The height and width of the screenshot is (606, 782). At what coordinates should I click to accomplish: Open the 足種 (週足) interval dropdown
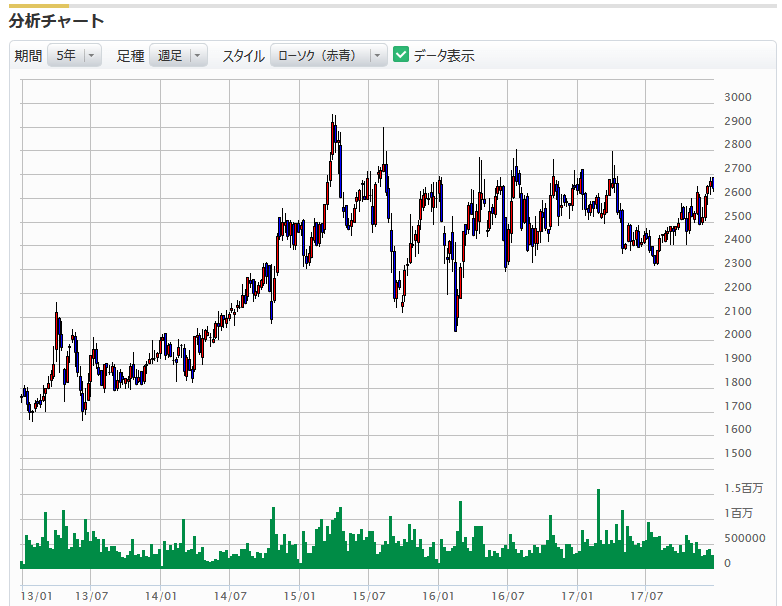click(179, 56)
